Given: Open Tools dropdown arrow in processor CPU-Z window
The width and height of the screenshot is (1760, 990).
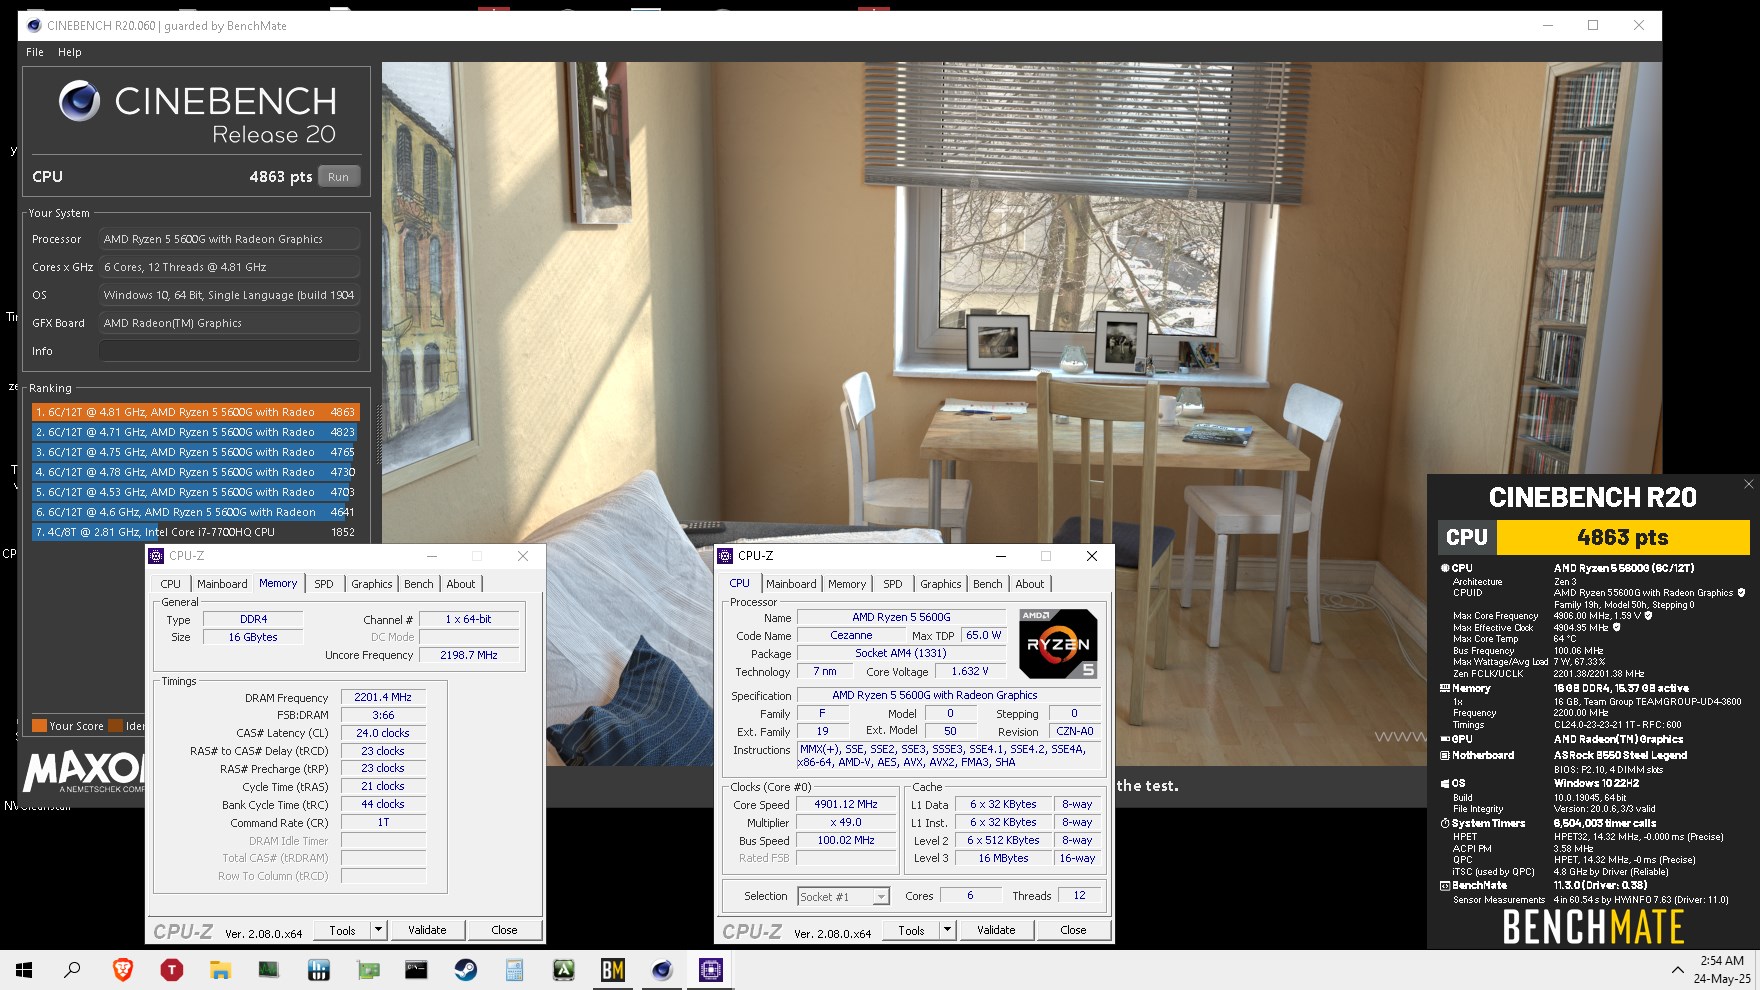Looking at the screenshot, I should click(x=947, y=930).
